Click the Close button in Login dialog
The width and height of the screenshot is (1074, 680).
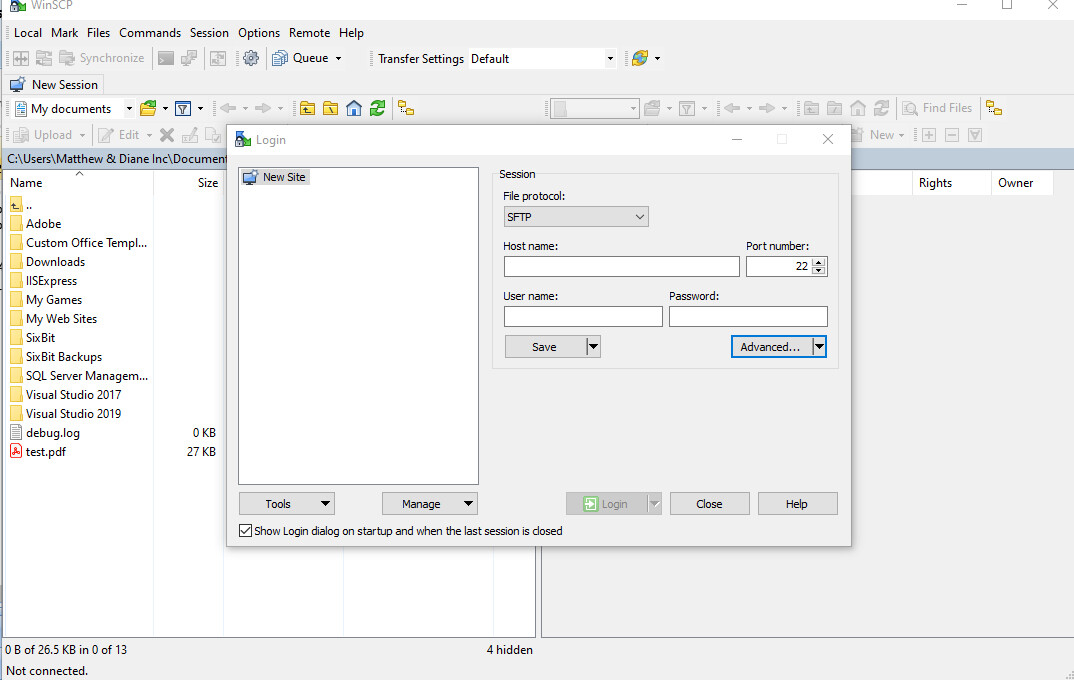(710, 504)
